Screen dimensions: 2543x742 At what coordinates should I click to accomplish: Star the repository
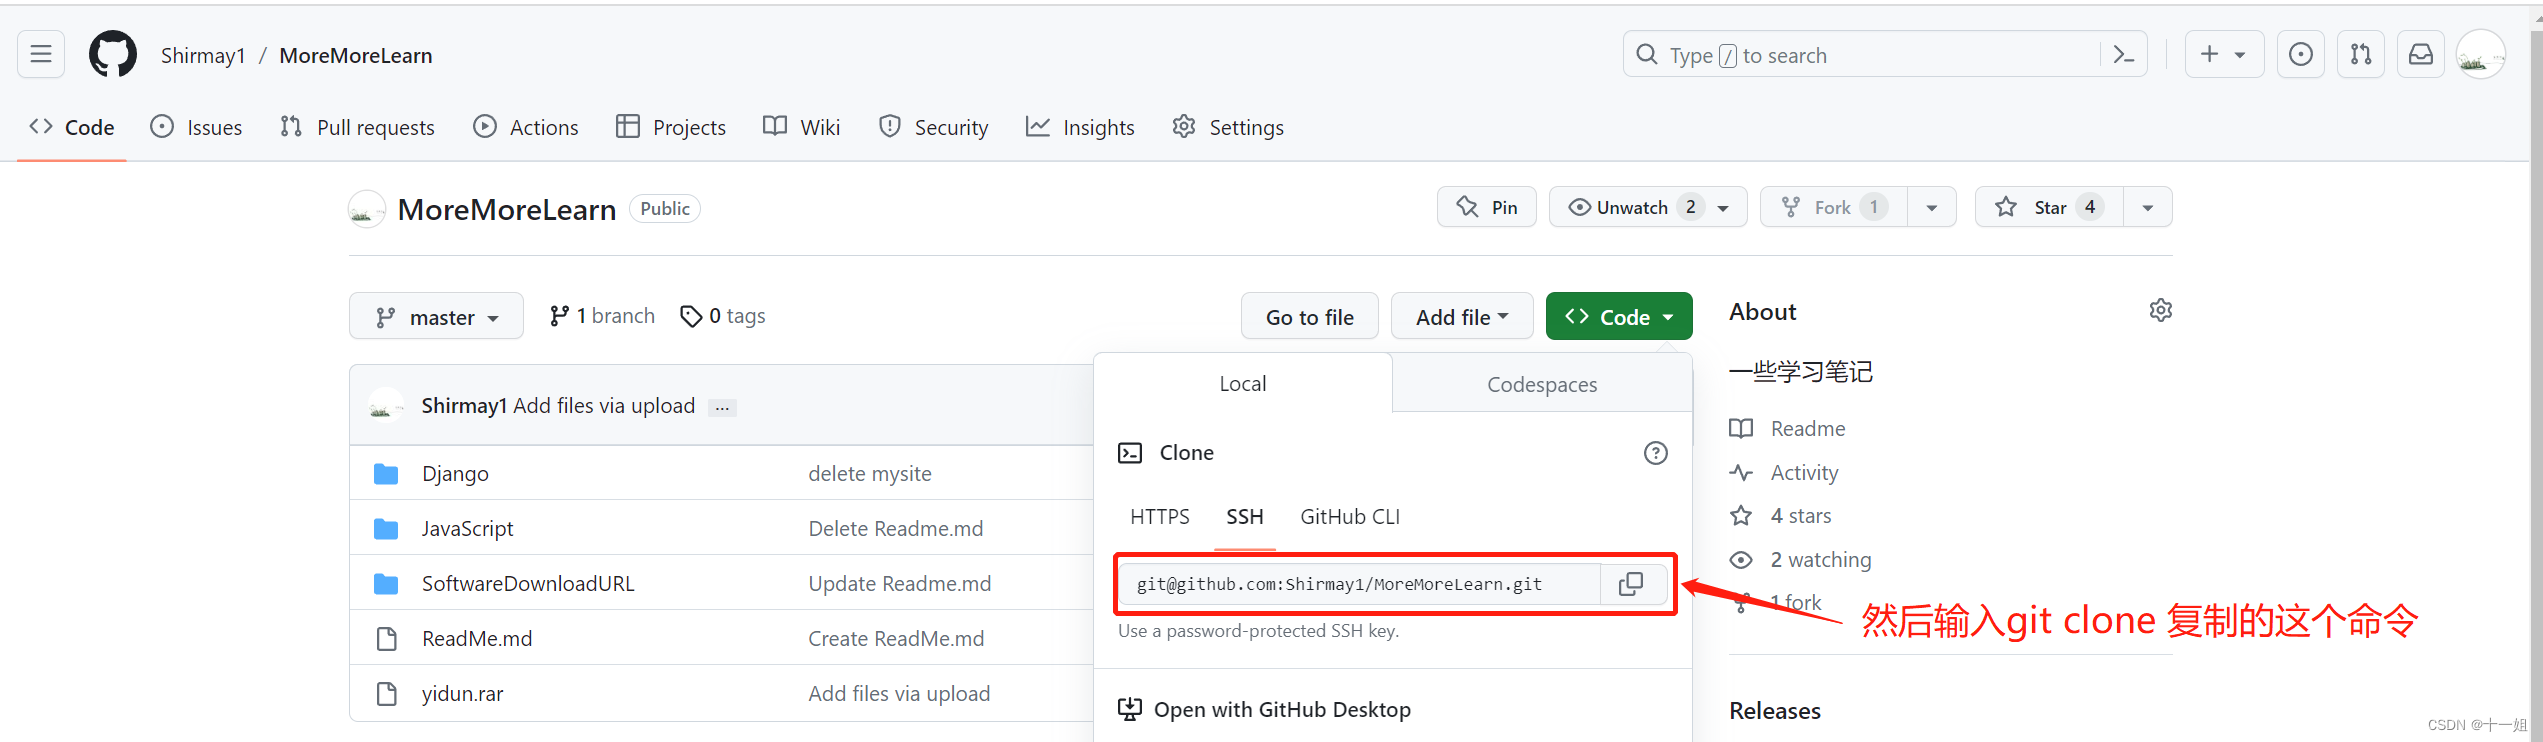[x=2049, y=207]
